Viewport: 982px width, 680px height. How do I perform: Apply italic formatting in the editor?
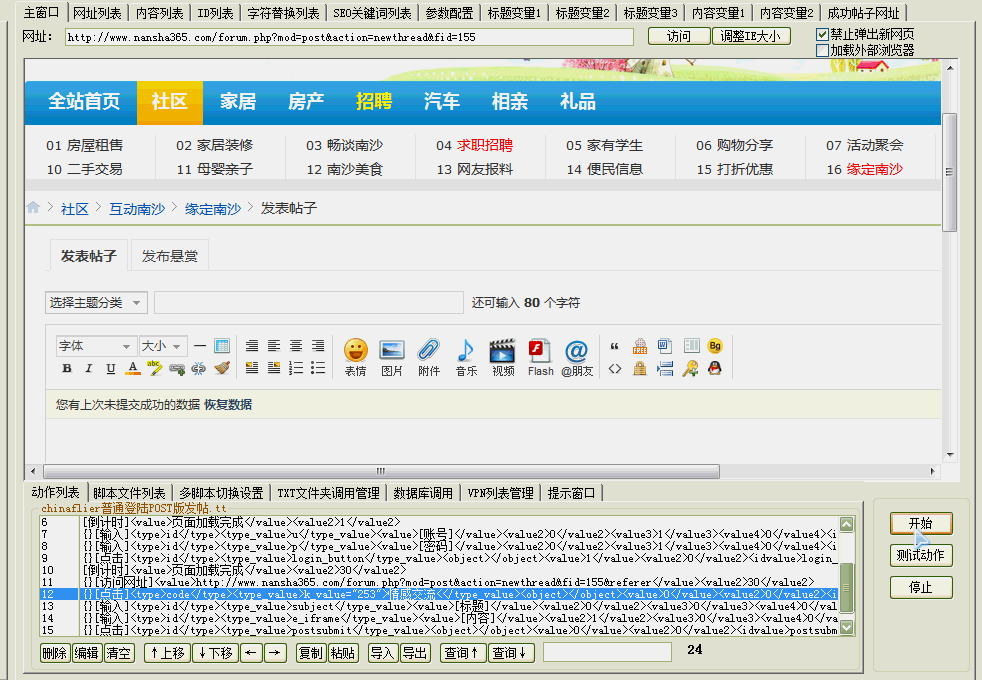(89, 368)
